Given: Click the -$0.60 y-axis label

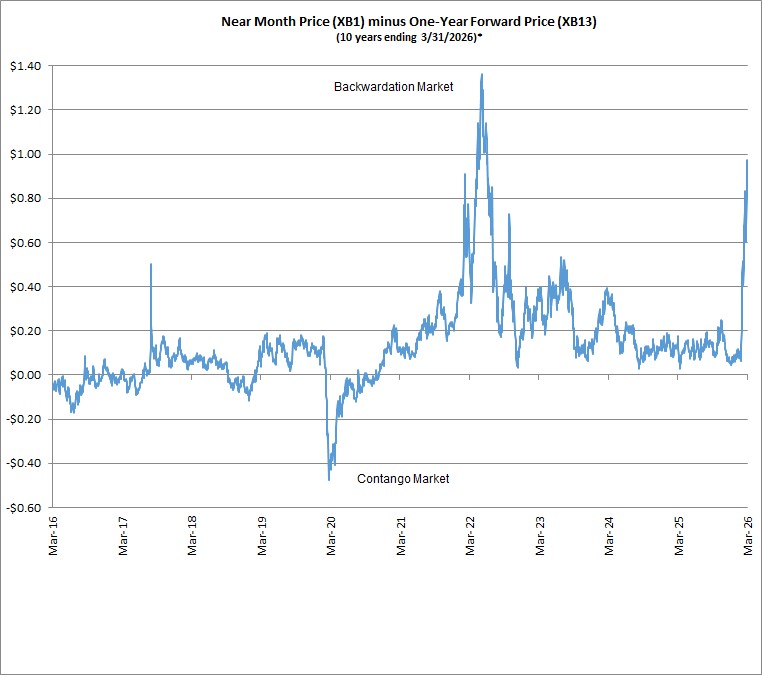Looking at the screenshot, I should click(x=24, y=508).
